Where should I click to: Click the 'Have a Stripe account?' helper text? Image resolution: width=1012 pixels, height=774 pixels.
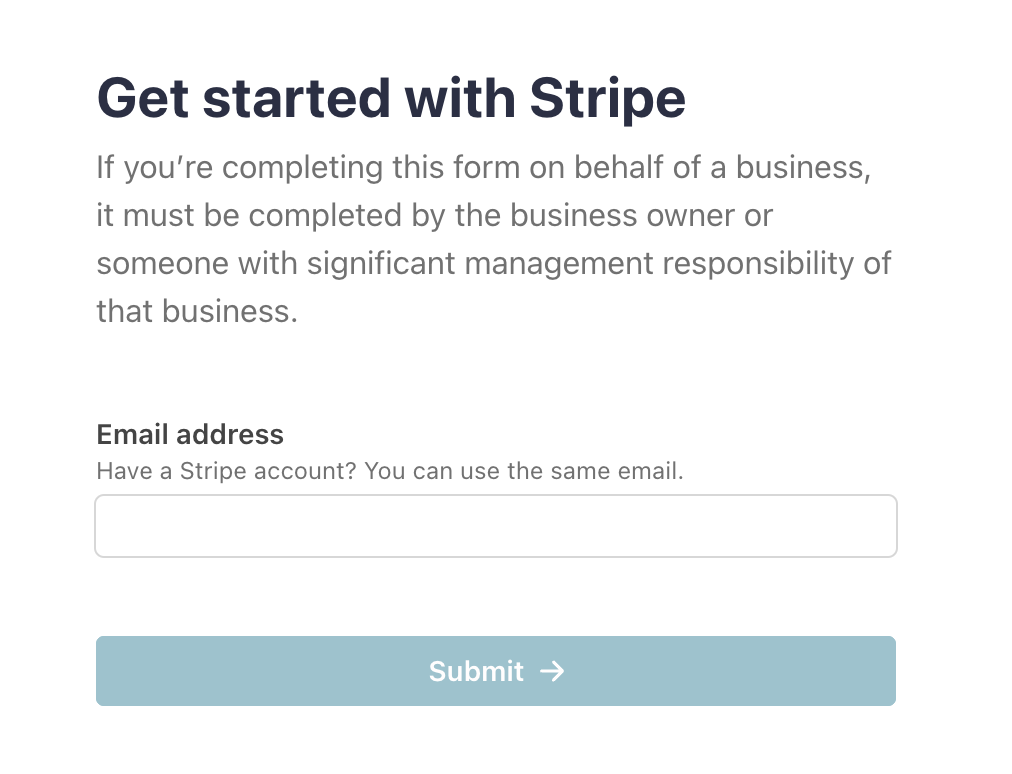[389, 471]
